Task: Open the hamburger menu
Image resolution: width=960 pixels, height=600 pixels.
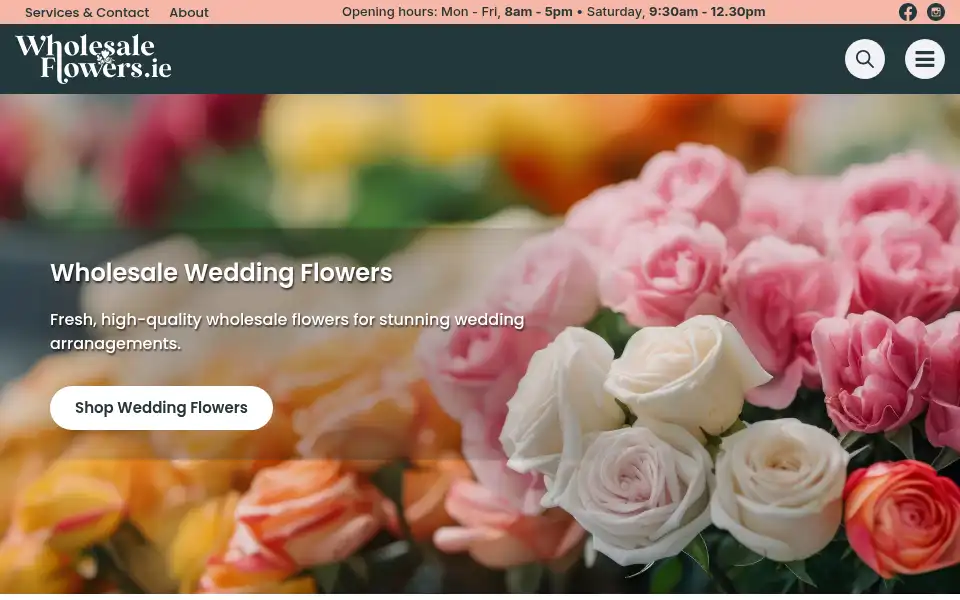Action: pyautogui.click(x=924, y=59)
